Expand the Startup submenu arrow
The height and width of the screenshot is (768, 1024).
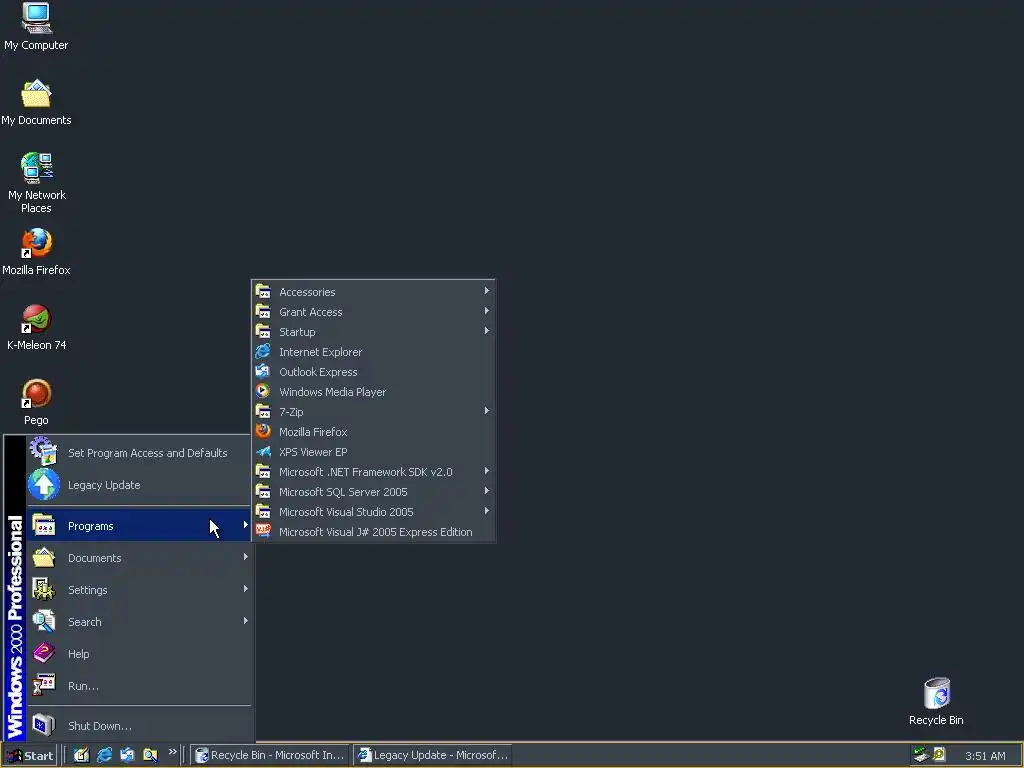point(487,331)
